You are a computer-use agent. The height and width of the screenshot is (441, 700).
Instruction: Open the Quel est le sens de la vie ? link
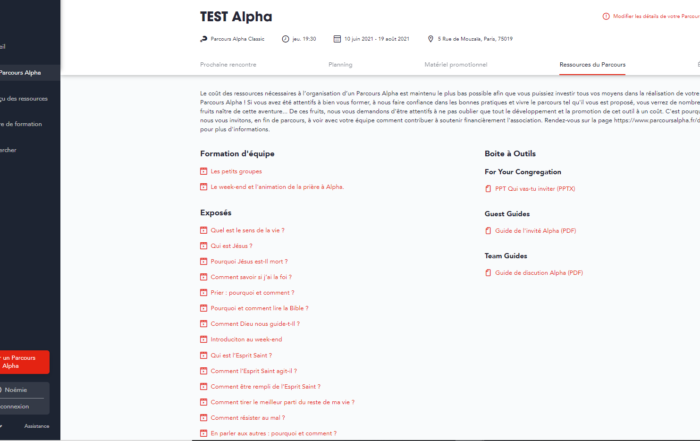point(247,230)
